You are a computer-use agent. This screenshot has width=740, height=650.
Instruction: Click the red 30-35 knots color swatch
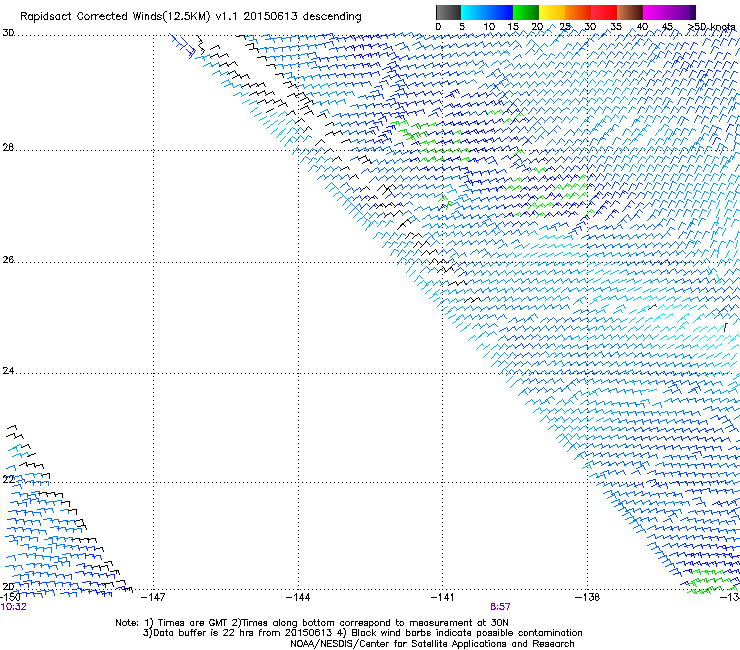[604, 12]
